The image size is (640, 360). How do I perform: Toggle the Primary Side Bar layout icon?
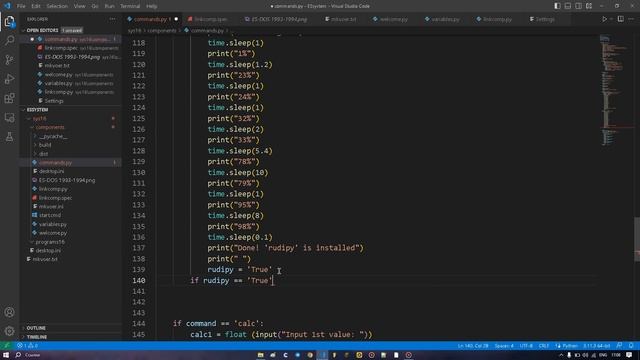point(557,6)
